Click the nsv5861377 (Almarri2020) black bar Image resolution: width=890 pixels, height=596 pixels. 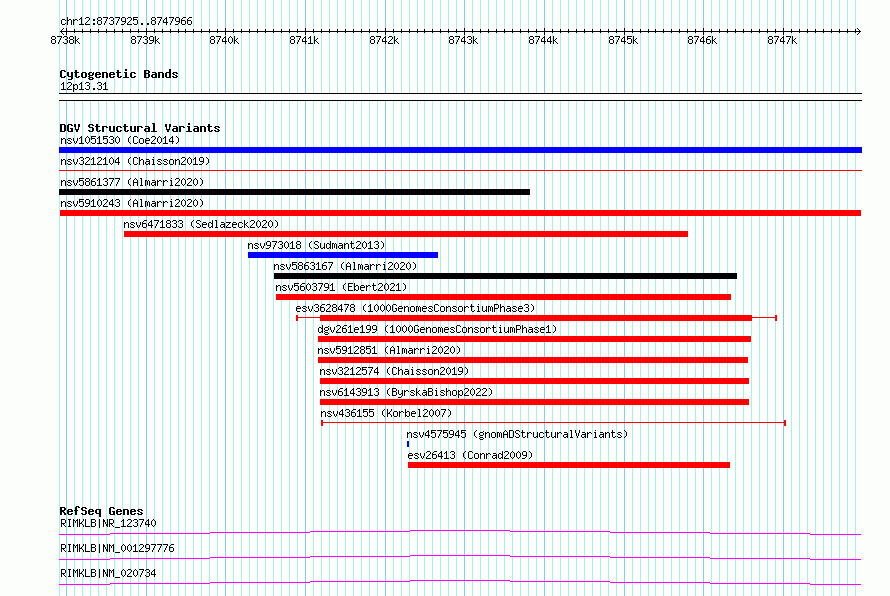[295, 192]
